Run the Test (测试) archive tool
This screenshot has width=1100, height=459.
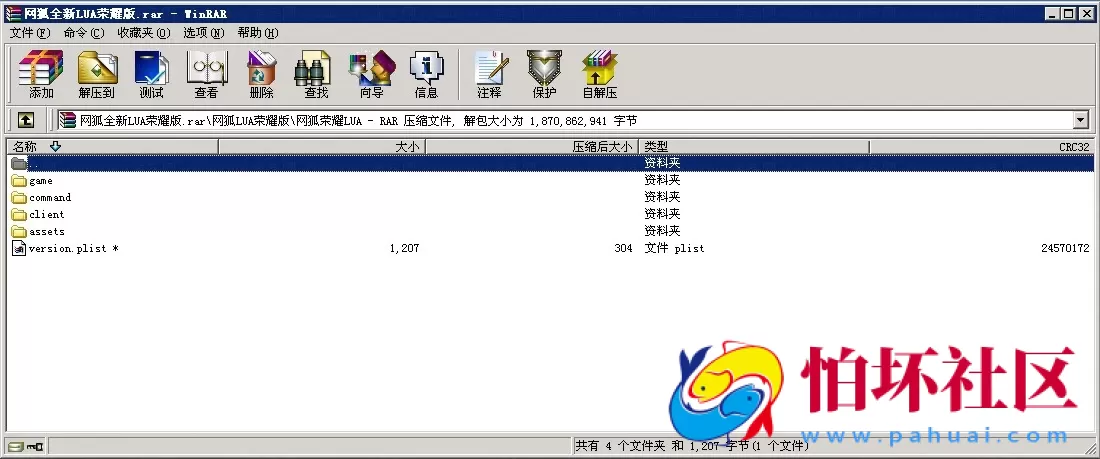[x=152, y=74]
